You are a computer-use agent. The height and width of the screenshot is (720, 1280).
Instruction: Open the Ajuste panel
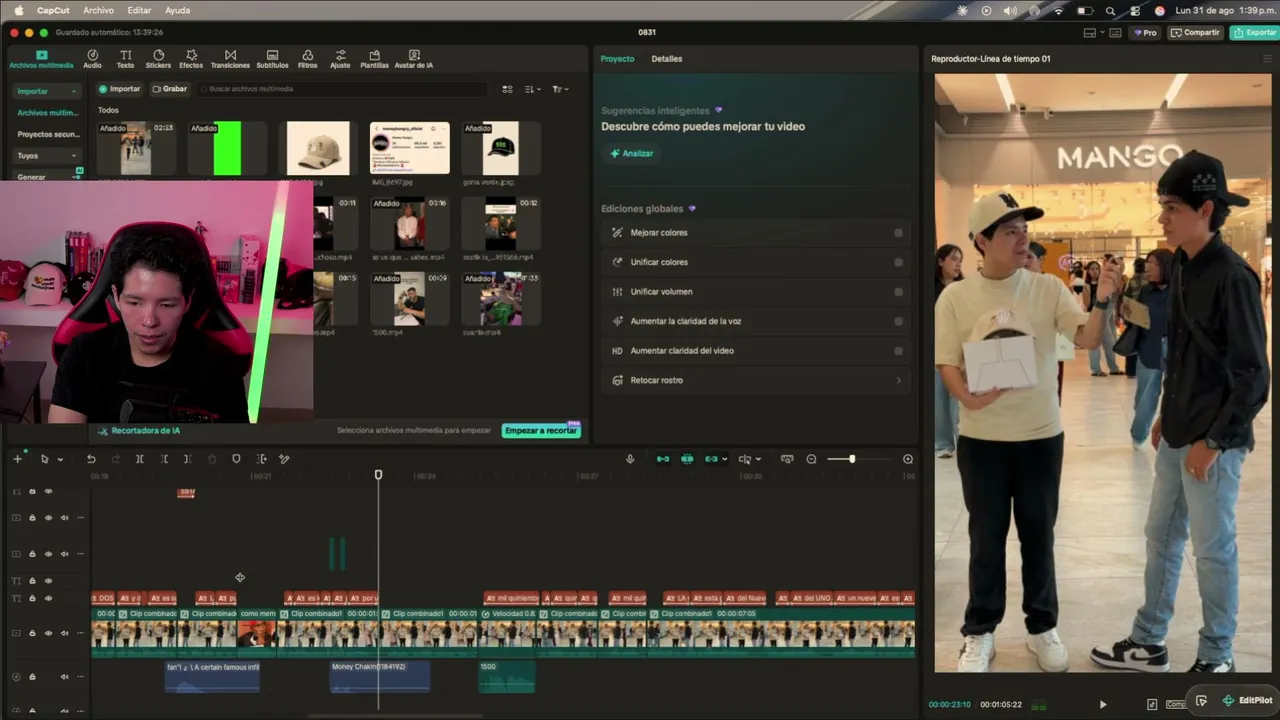pyautogui.click(x=340, y=59)
